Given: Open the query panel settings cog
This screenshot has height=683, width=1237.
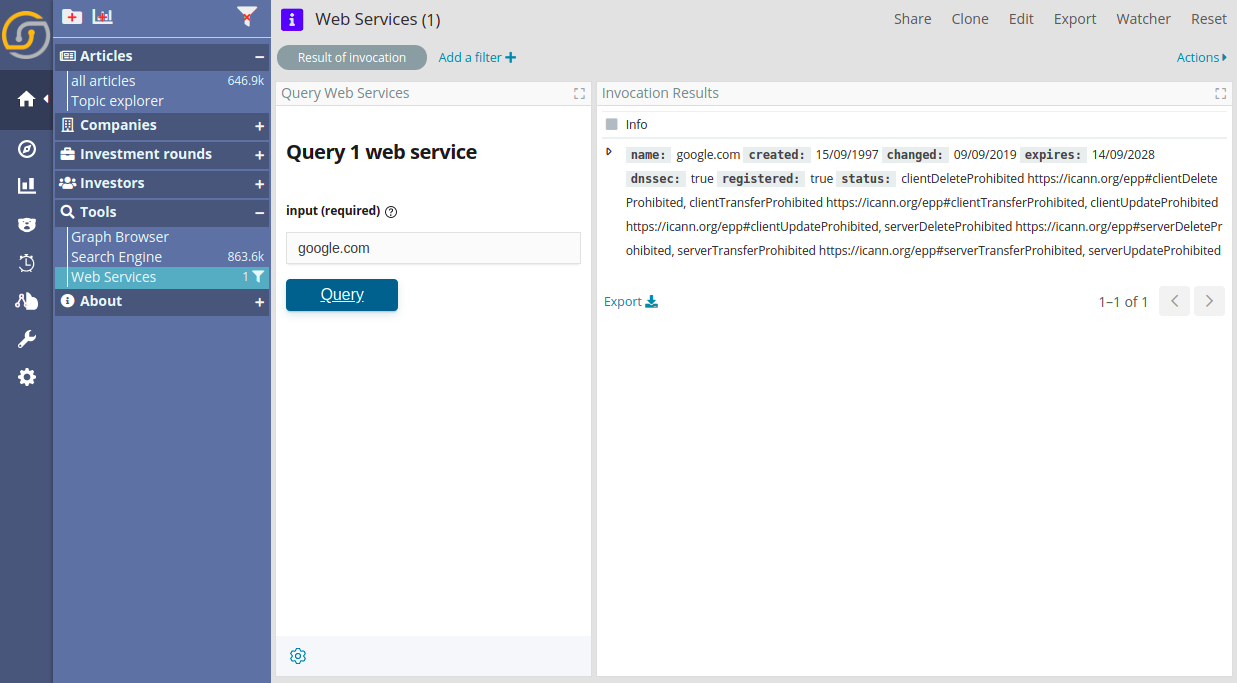Looking at the screenshot, I should coord(298,656).
